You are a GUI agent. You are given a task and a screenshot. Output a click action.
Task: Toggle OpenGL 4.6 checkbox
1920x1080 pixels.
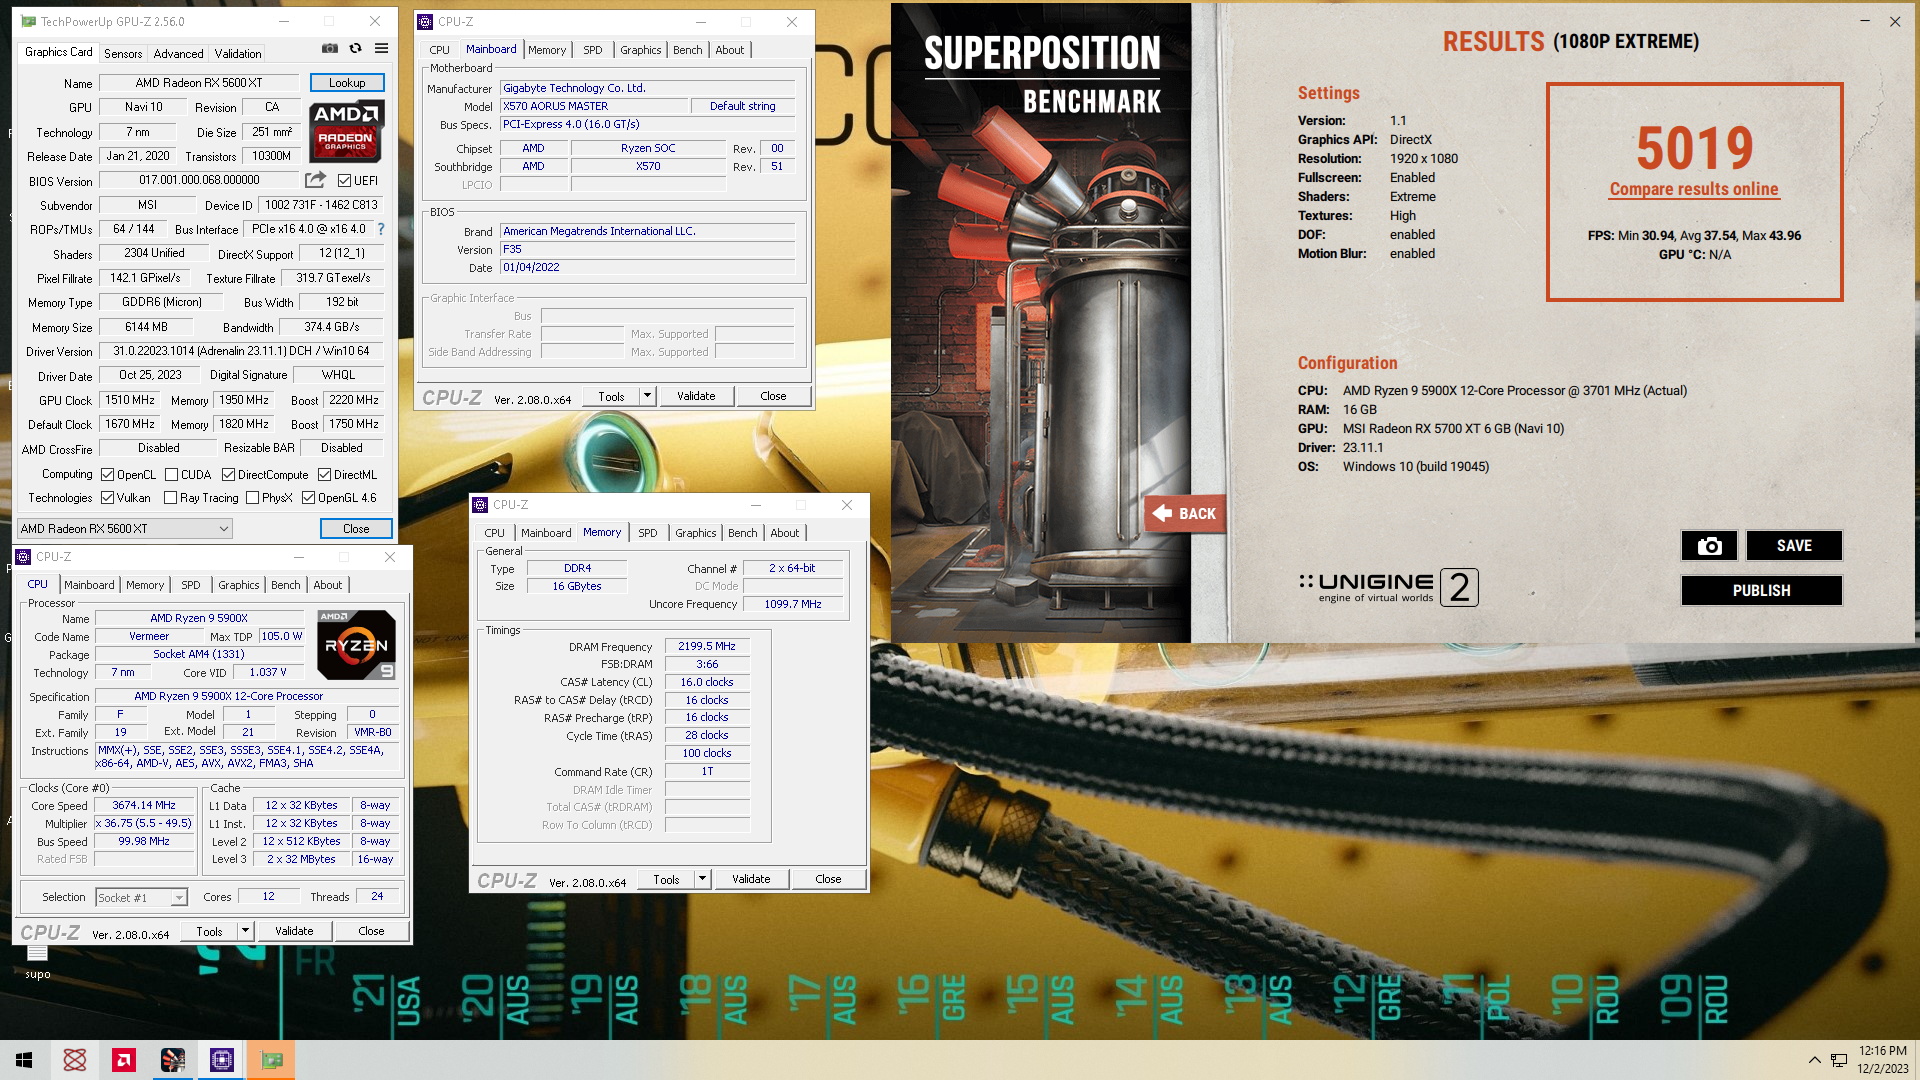coord(309,498)
